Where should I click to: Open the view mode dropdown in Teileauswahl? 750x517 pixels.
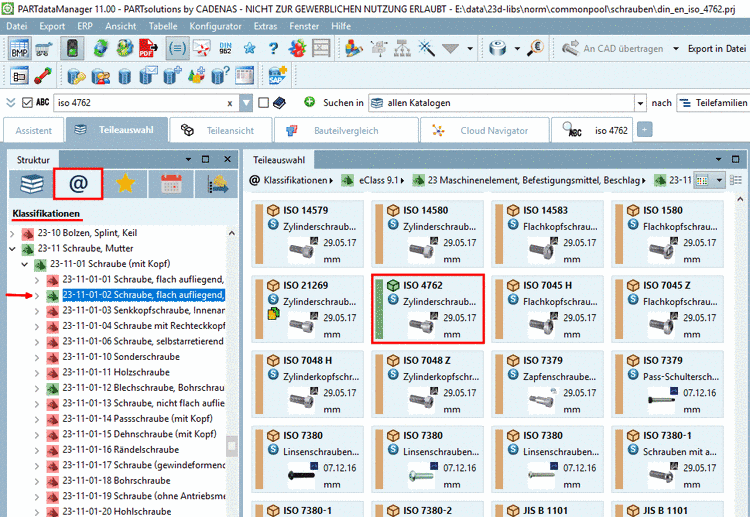(719, 180)
